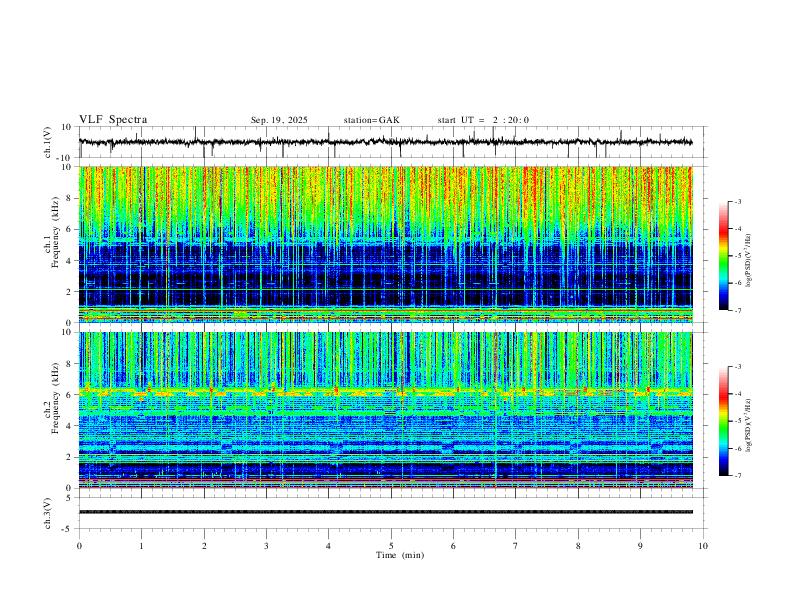
Task: Click the "10" tick on the time axis
Action: click(703, 546)
